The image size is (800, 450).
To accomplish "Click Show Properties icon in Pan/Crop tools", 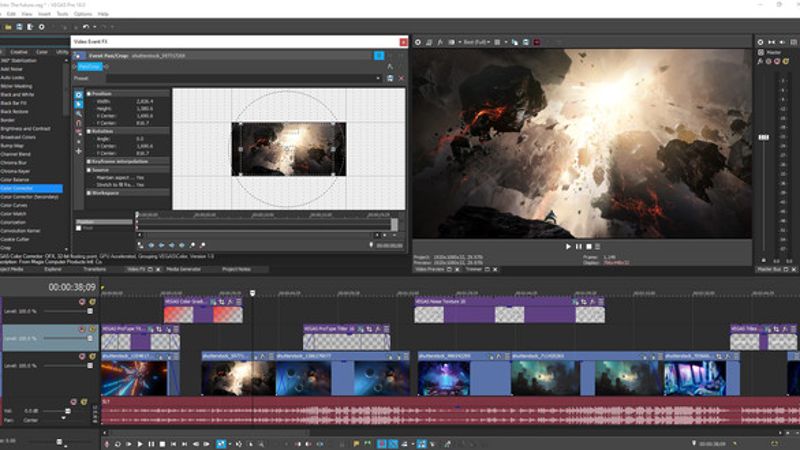I will (79, 95).
